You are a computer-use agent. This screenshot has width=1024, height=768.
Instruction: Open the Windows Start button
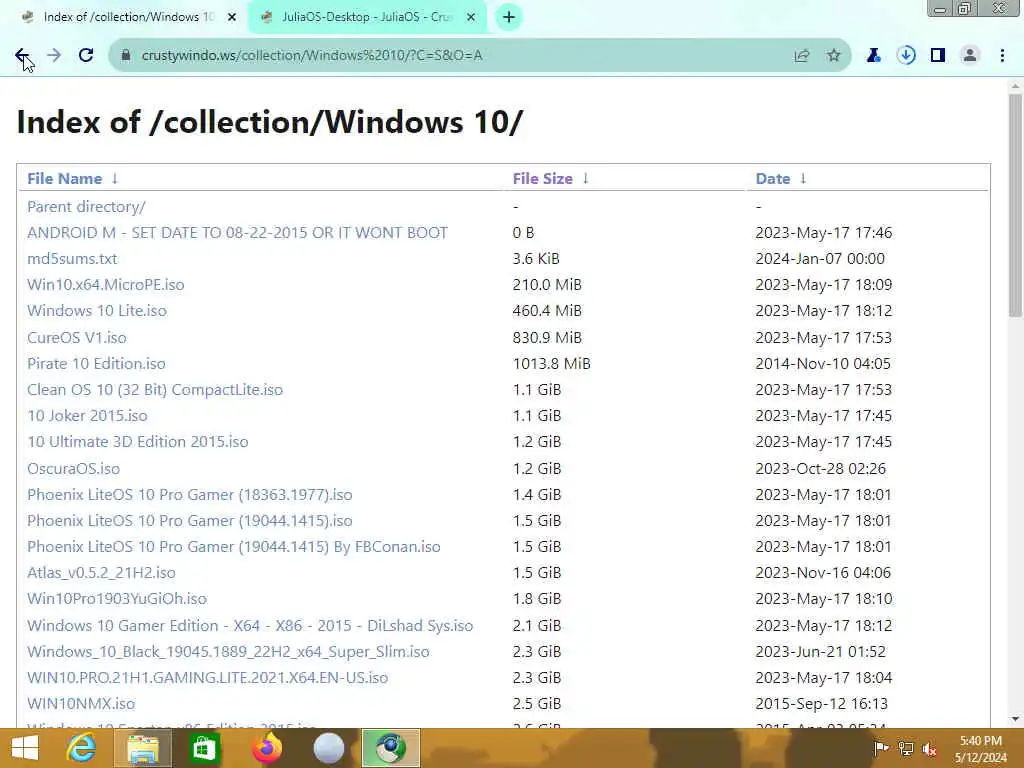click(25, 748)
